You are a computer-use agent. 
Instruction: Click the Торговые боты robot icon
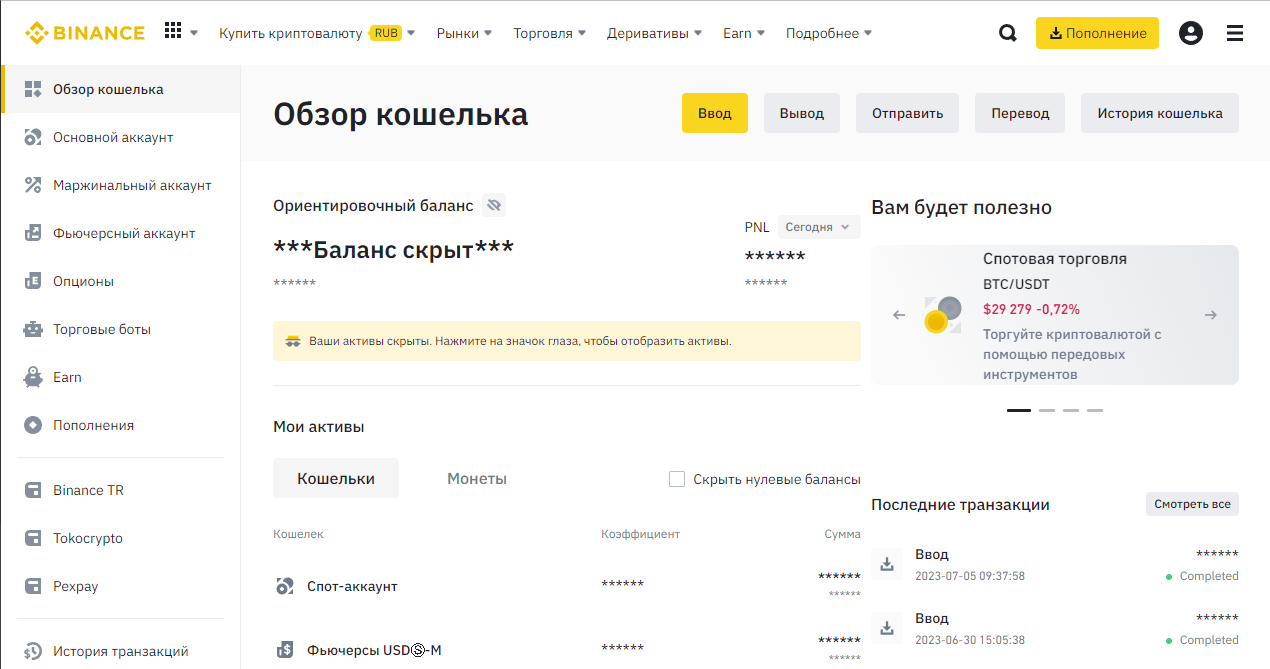[33, 329]
